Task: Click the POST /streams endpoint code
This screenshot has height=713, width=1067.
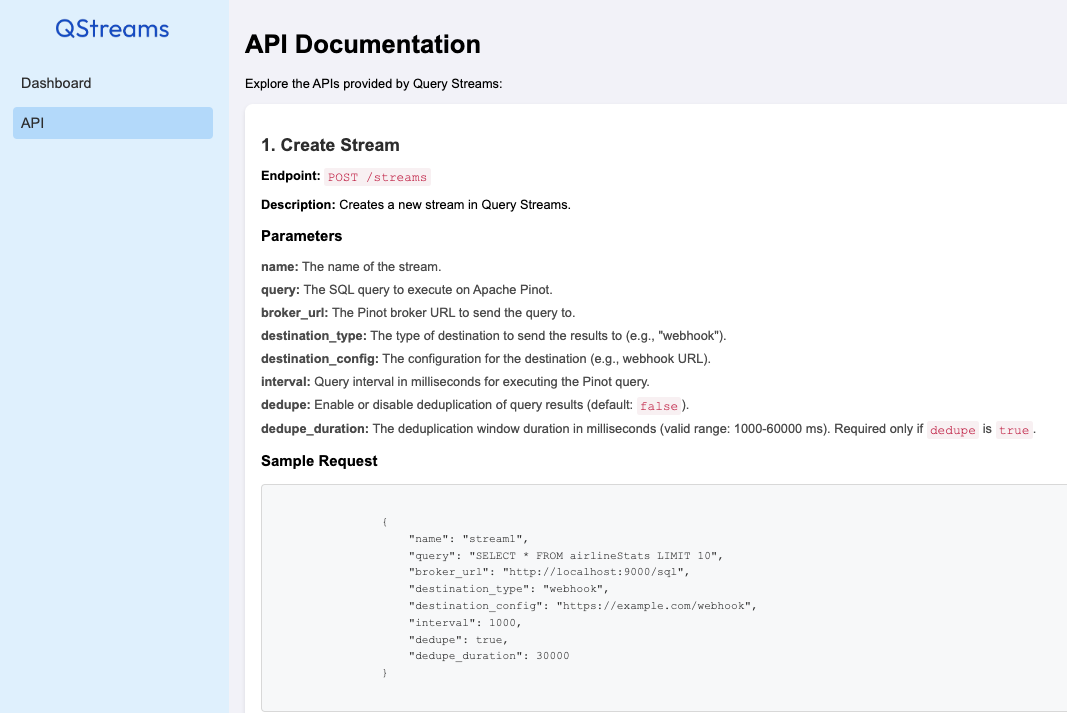Action: [377, 177]
